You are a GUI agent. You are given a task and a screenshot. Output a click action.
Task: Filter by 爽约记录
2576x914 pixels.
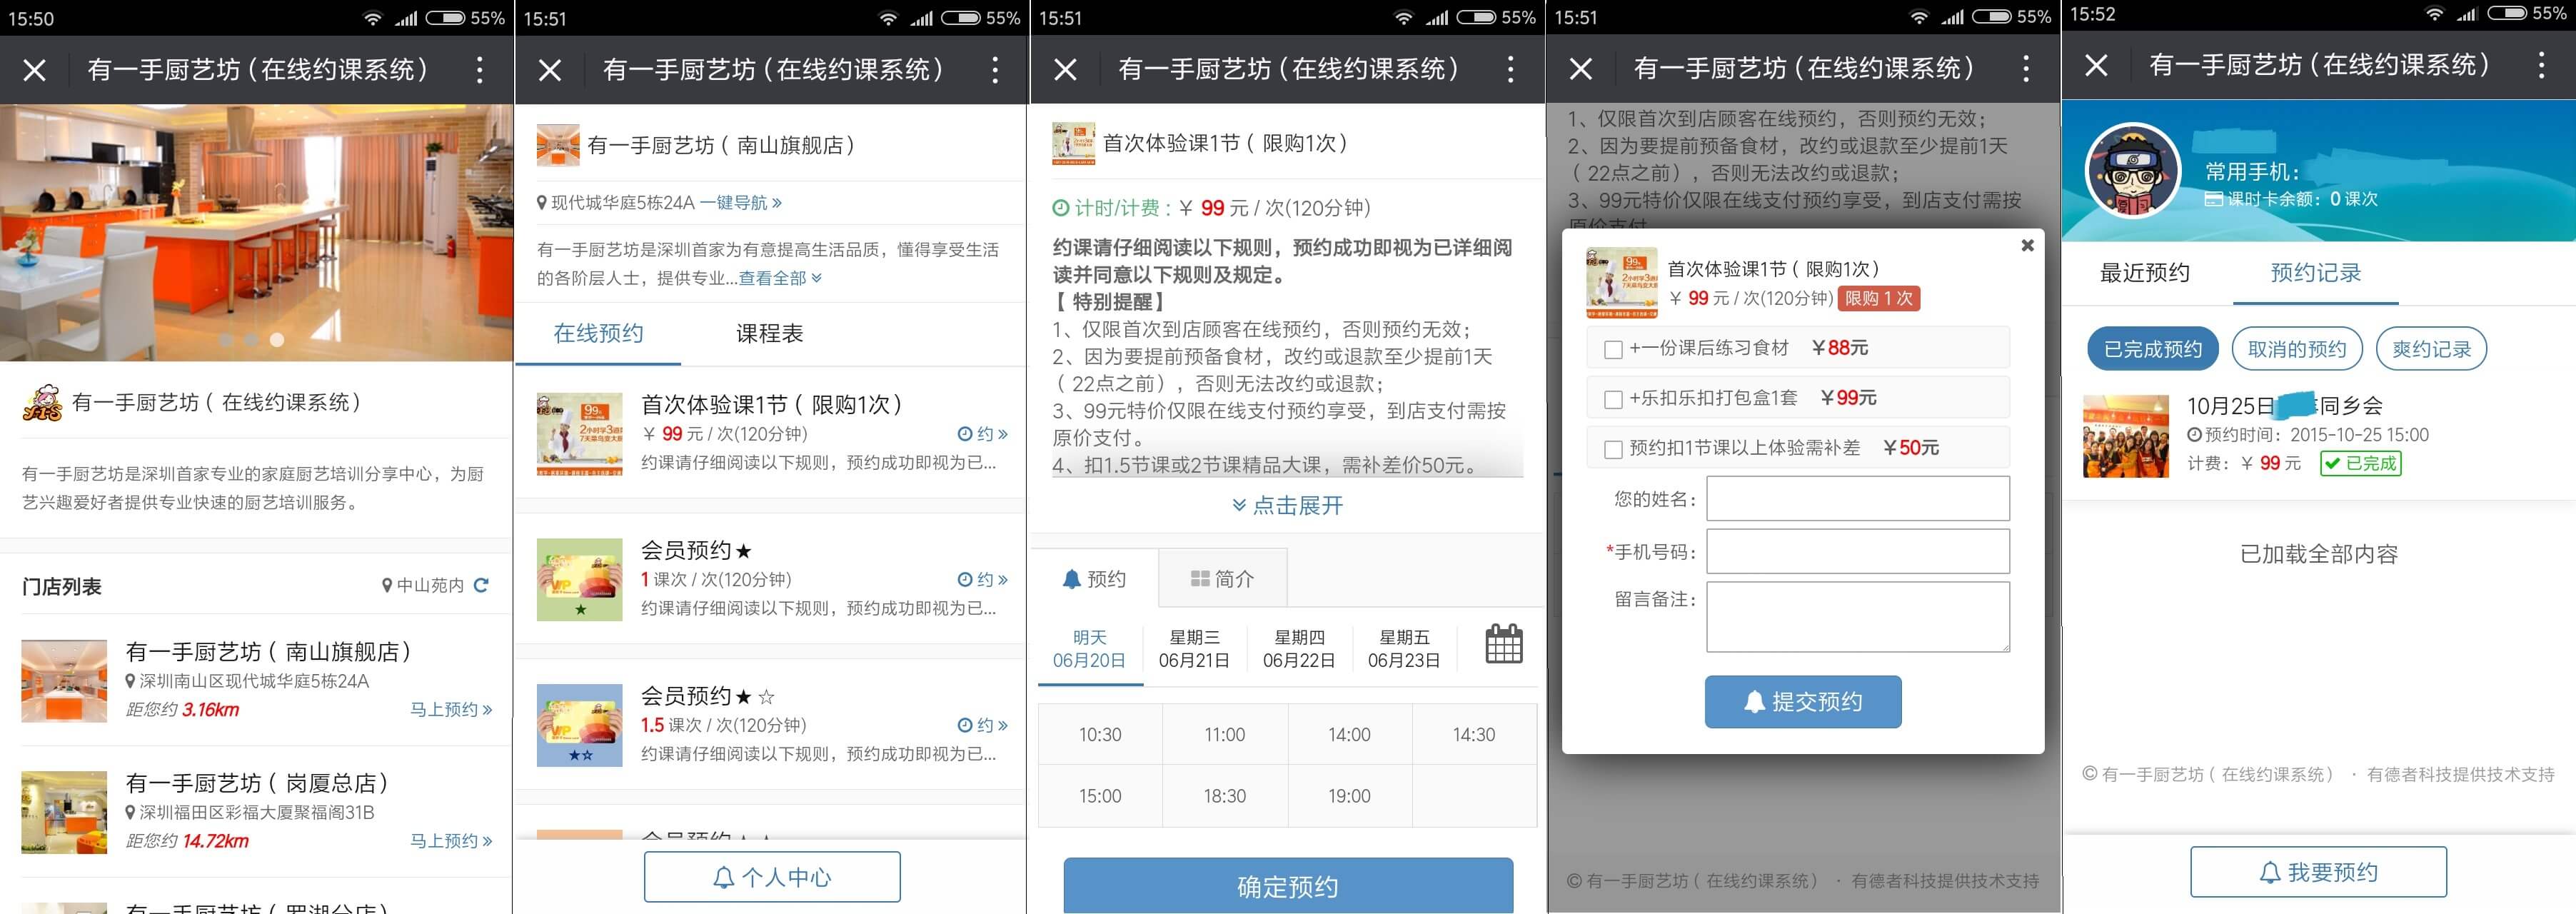(x=2431, y=349)
